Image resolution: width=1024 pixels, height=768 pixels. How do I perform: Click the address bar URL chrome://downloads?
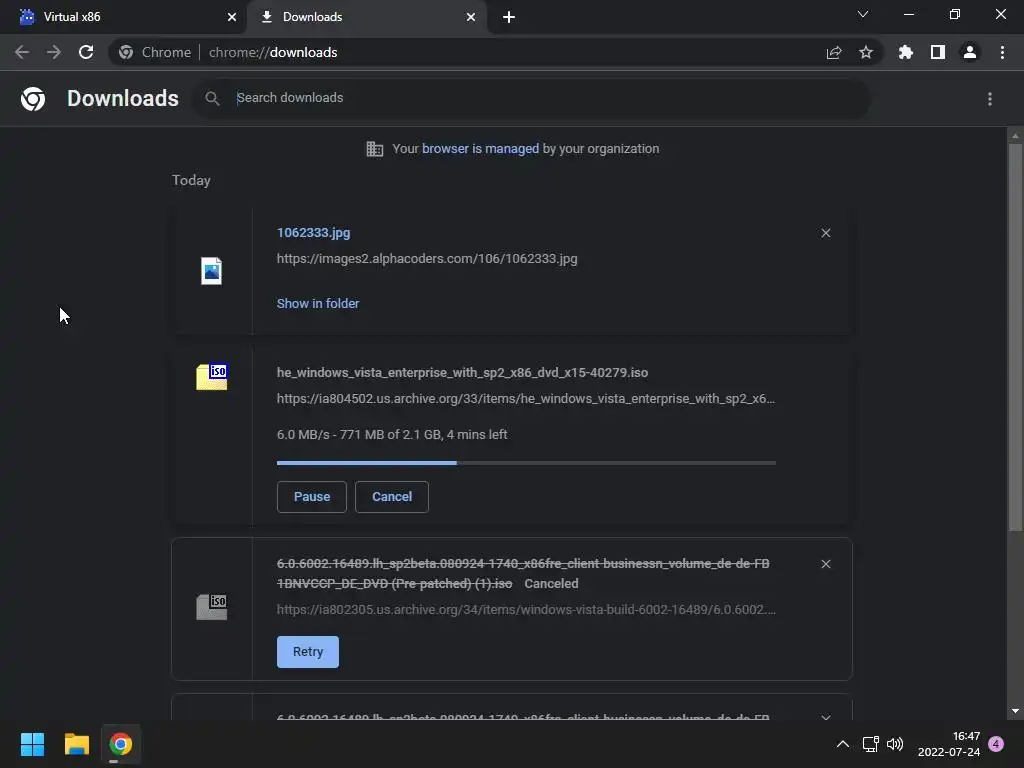tap(273, 52)
